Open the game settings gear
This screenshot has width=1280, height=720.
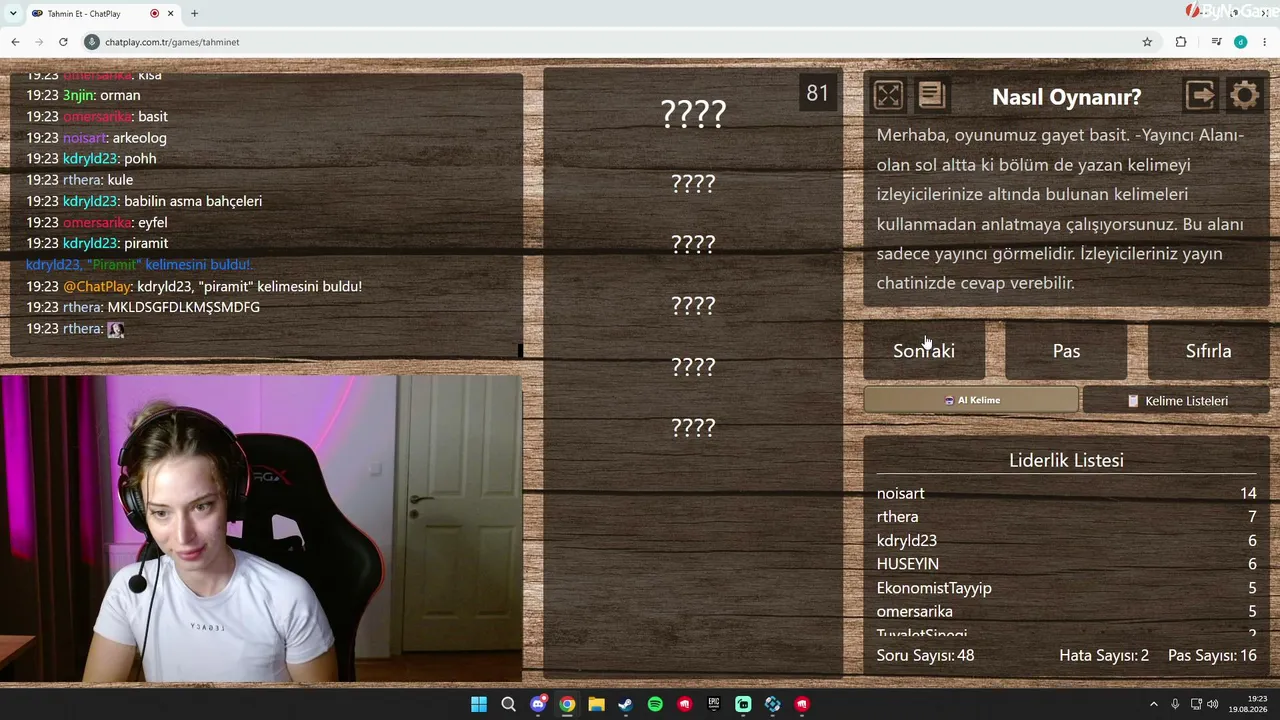(x=1244, y=95)
